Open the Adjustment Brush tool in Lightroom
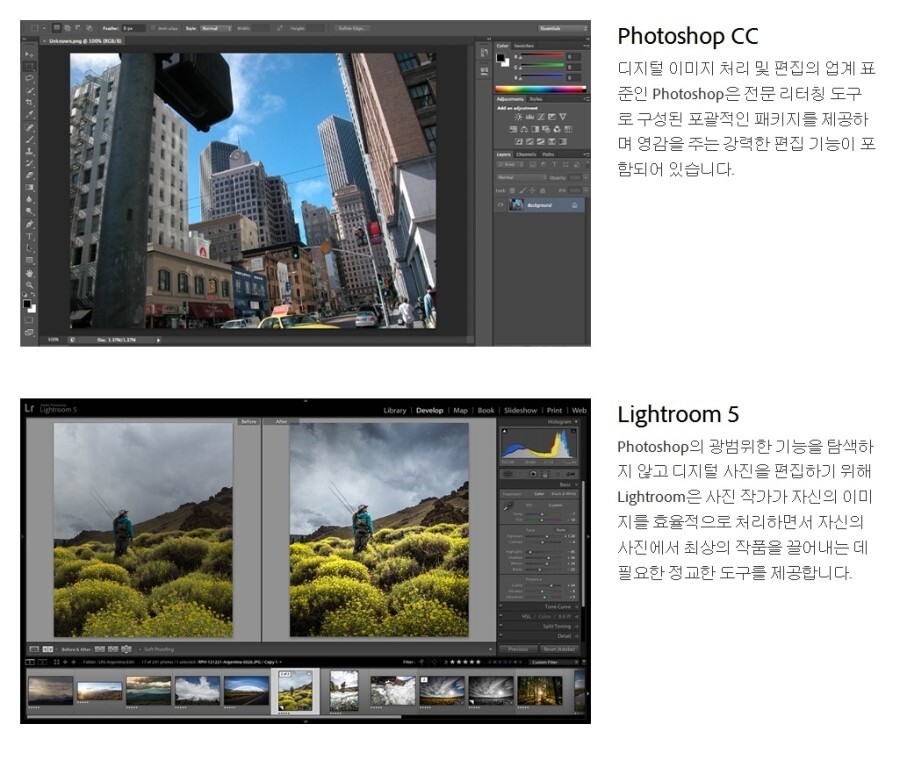900x767 pixels. tap(571, 474)
